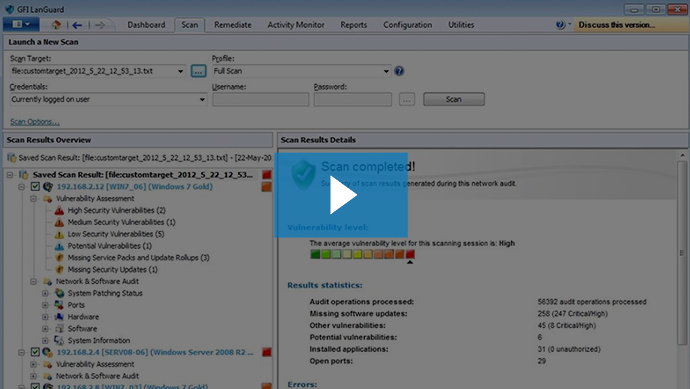Image resolution: width=690 pixels, height=389 pixels.
Task: Expand the System Information node
Action: click(x=45, y=341)
